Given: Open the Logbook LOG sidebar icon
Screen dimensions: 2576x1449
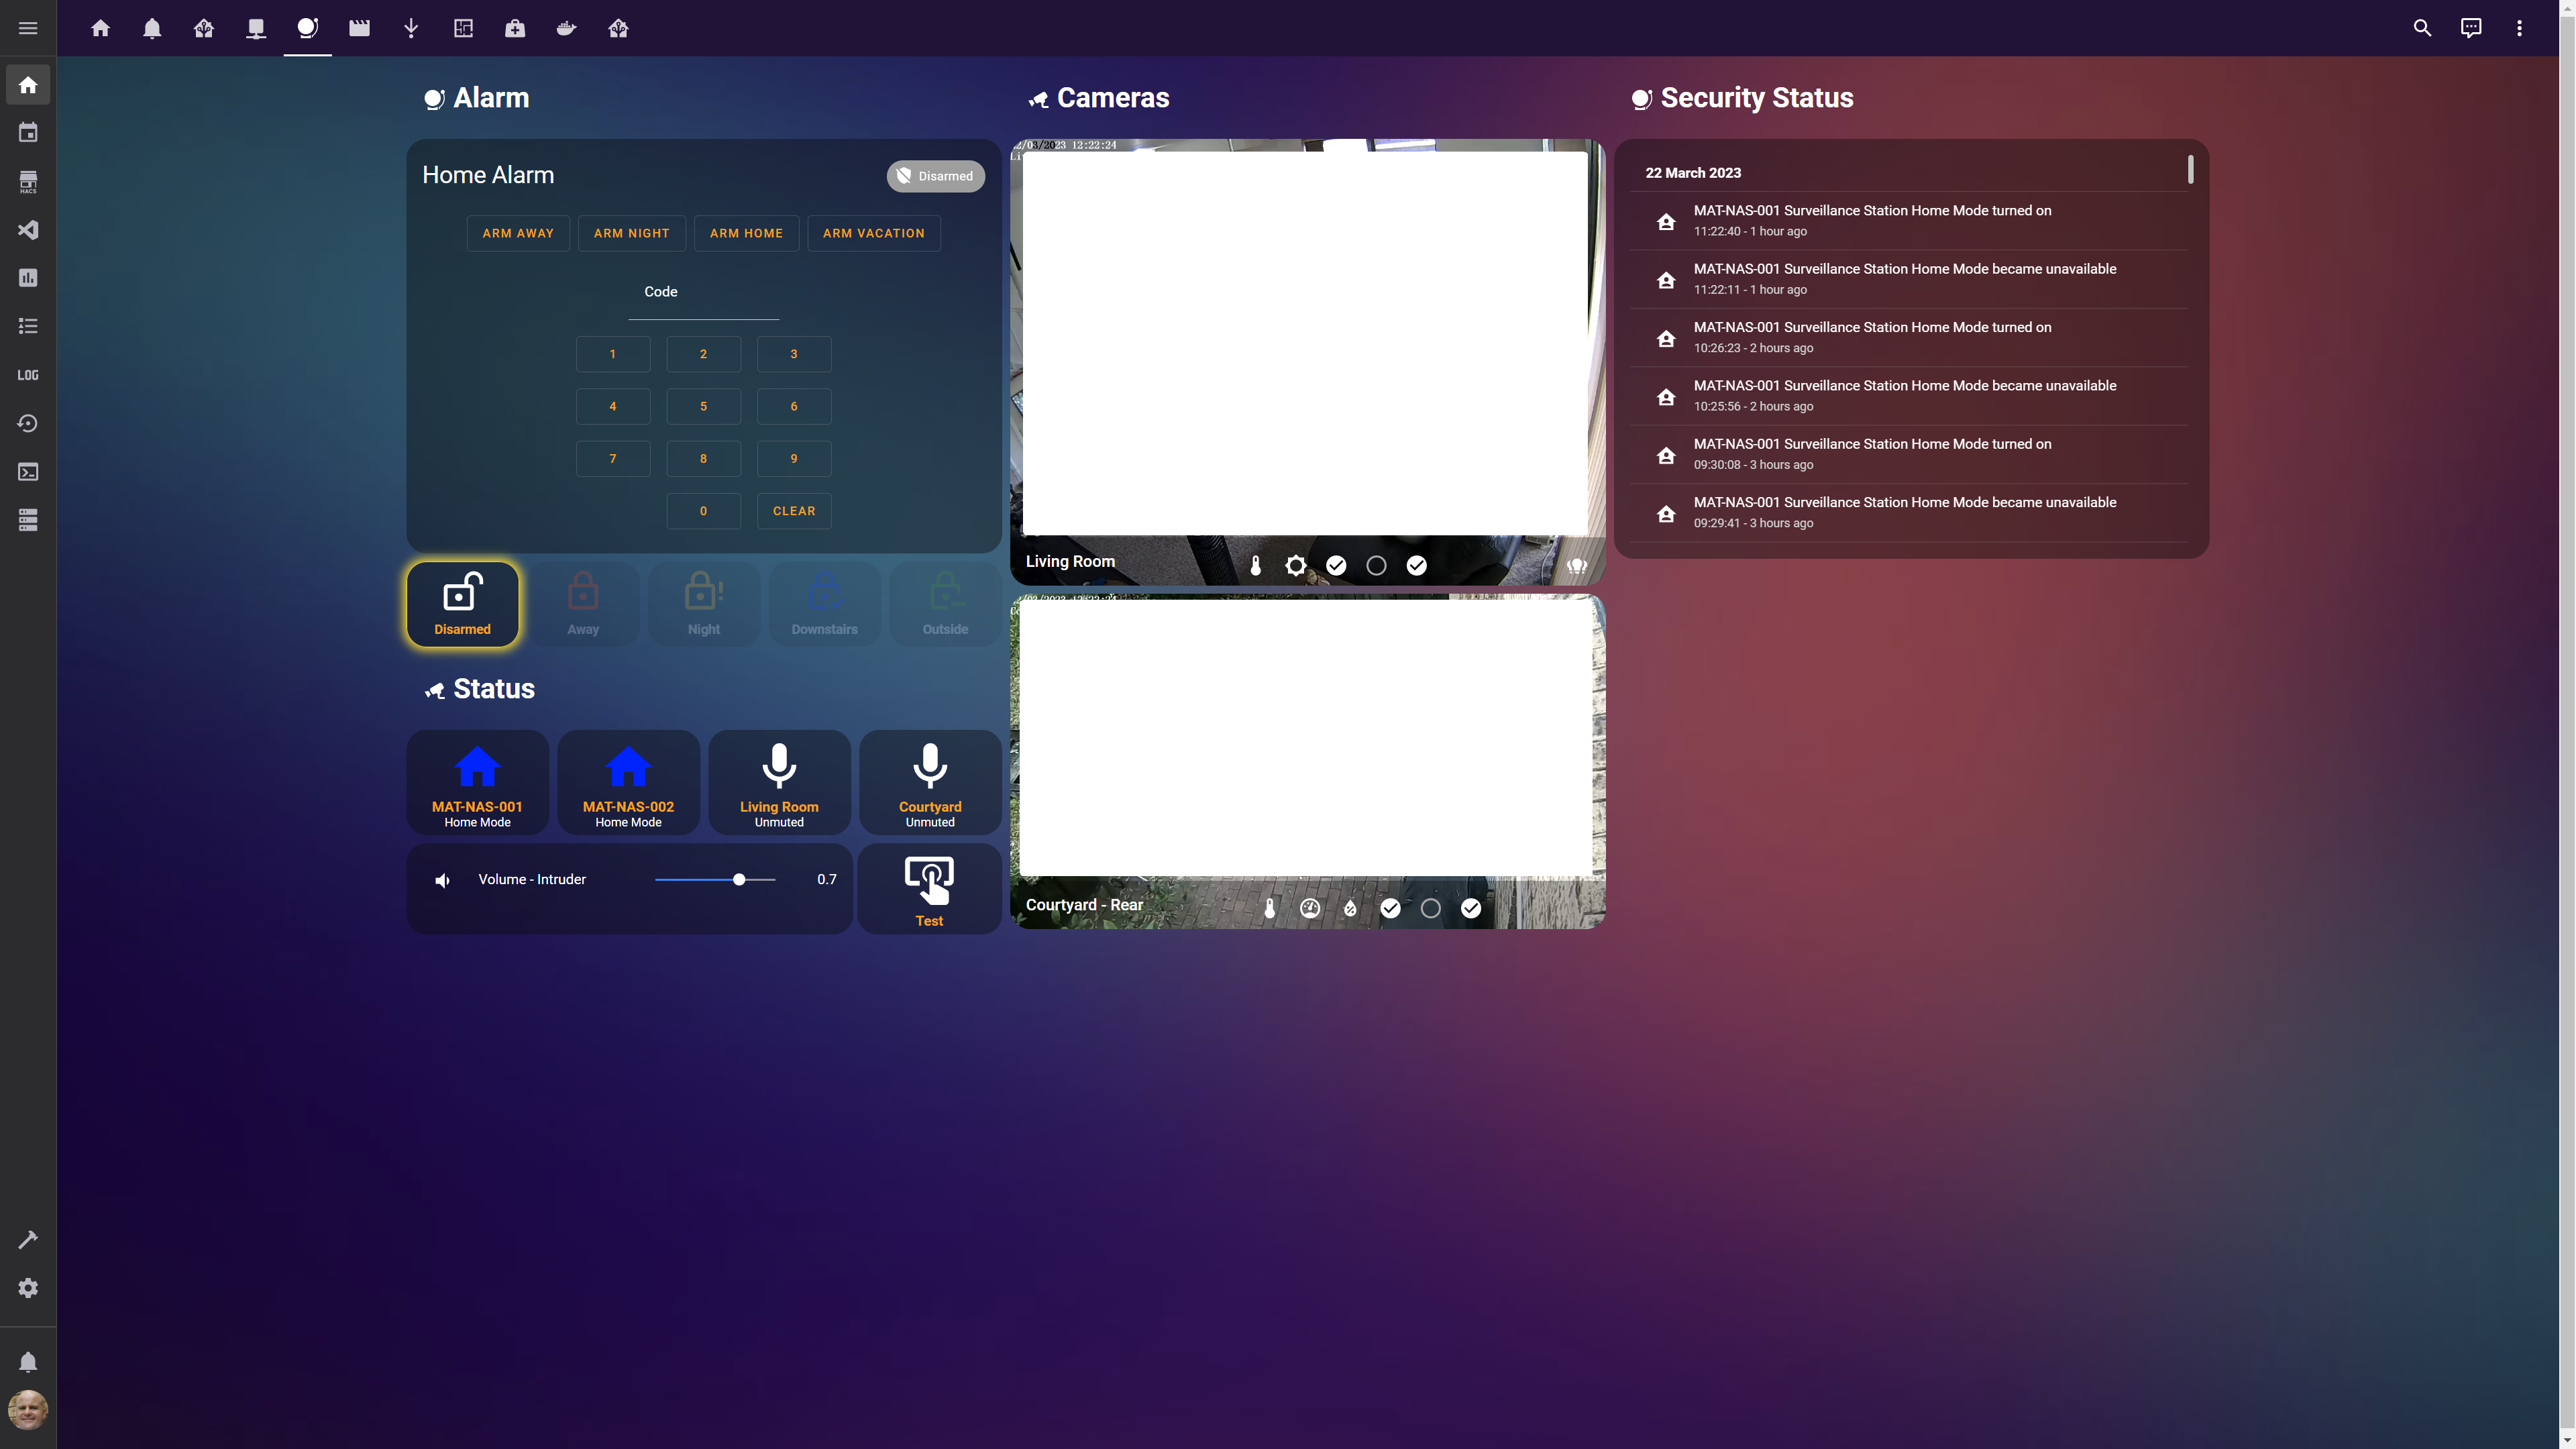Looking at the screenshot, I should [28, 375].
